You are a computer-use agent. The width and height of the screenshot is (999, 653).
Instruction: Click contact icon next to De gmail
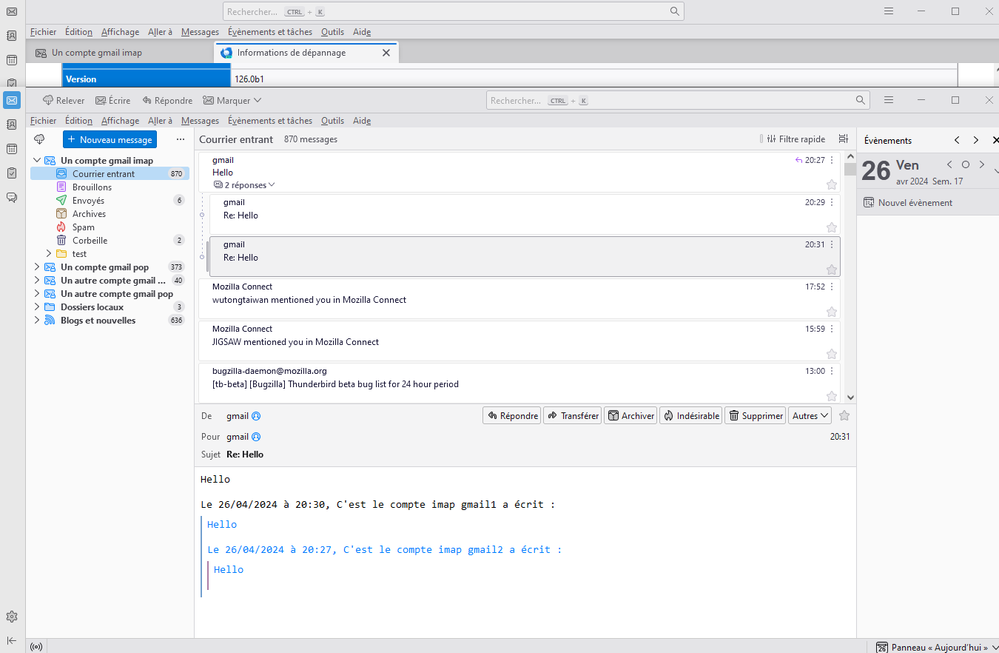point(256,416)
